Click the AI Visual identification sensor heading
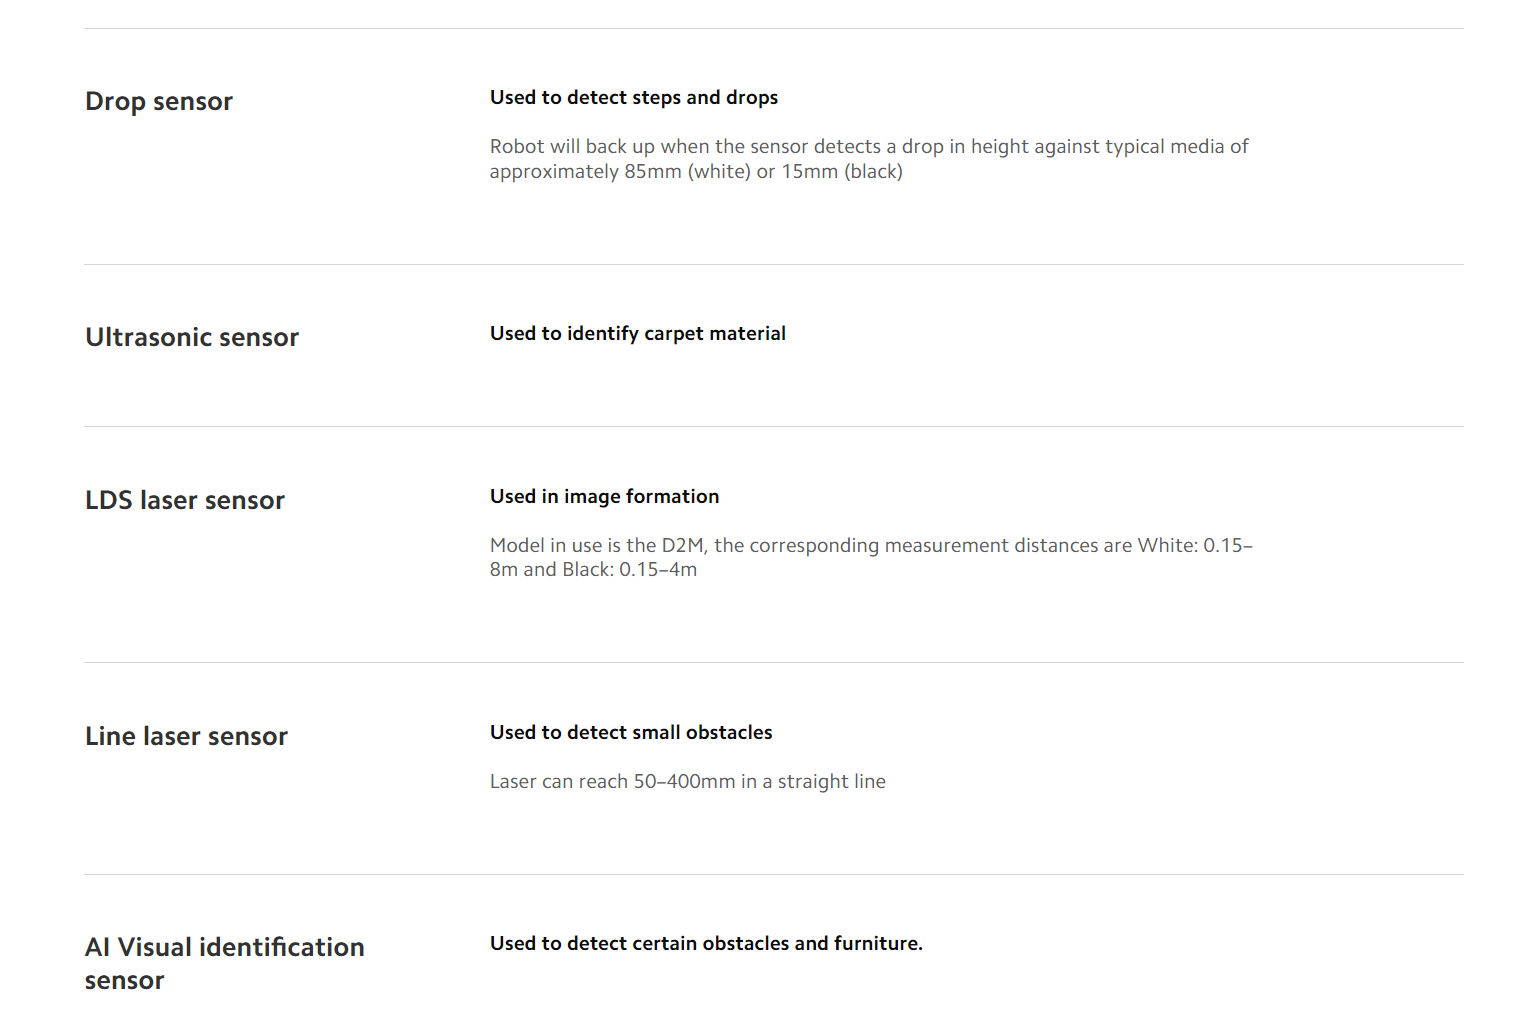1523x1027 pixels. click(225, 963)
